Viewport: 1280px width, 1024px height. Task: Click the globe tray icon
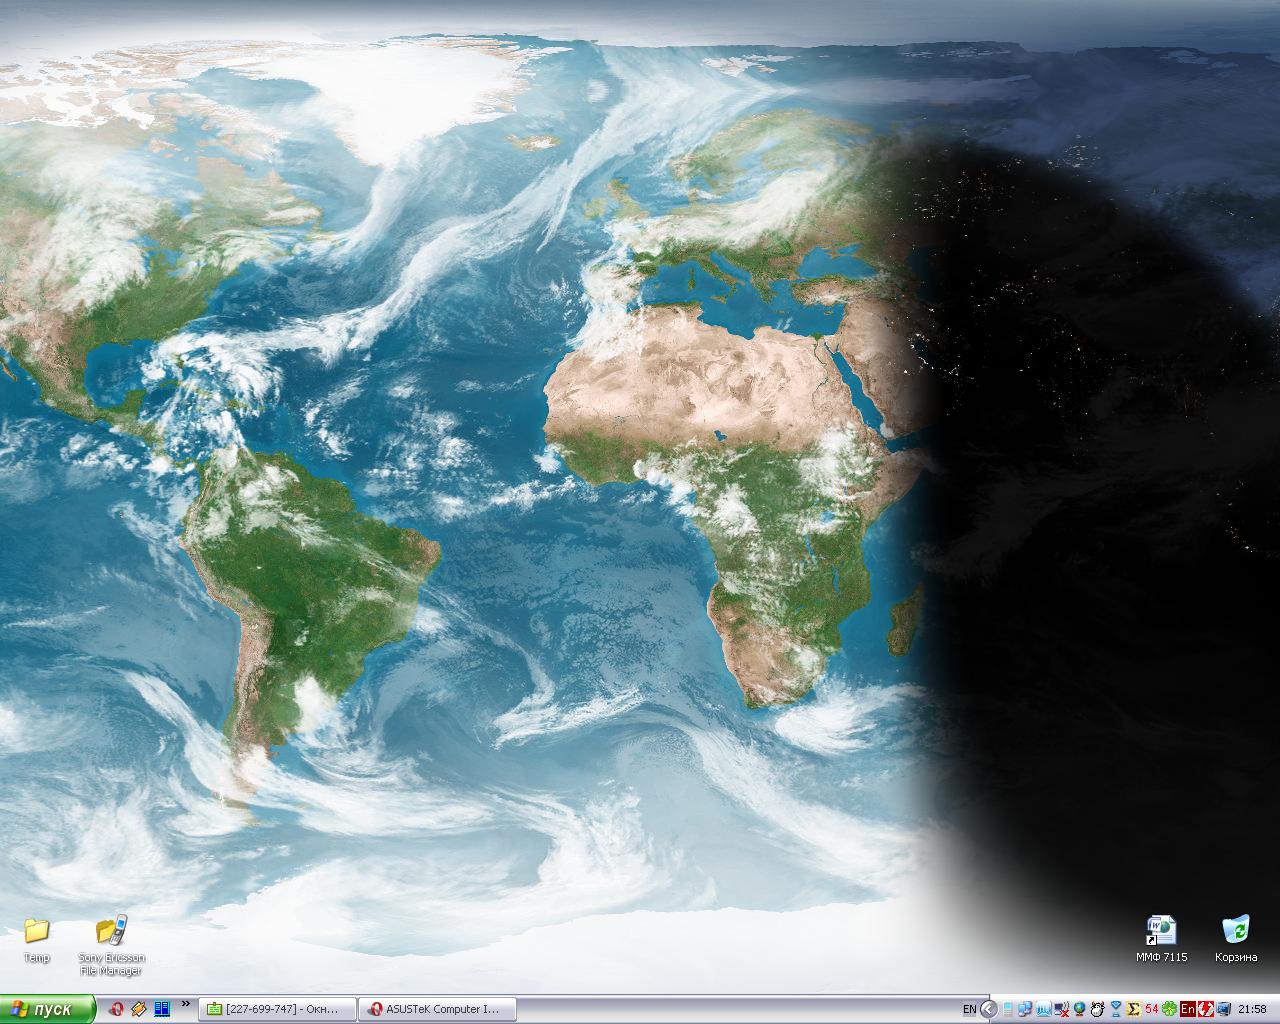[x=1079, y=1009]
